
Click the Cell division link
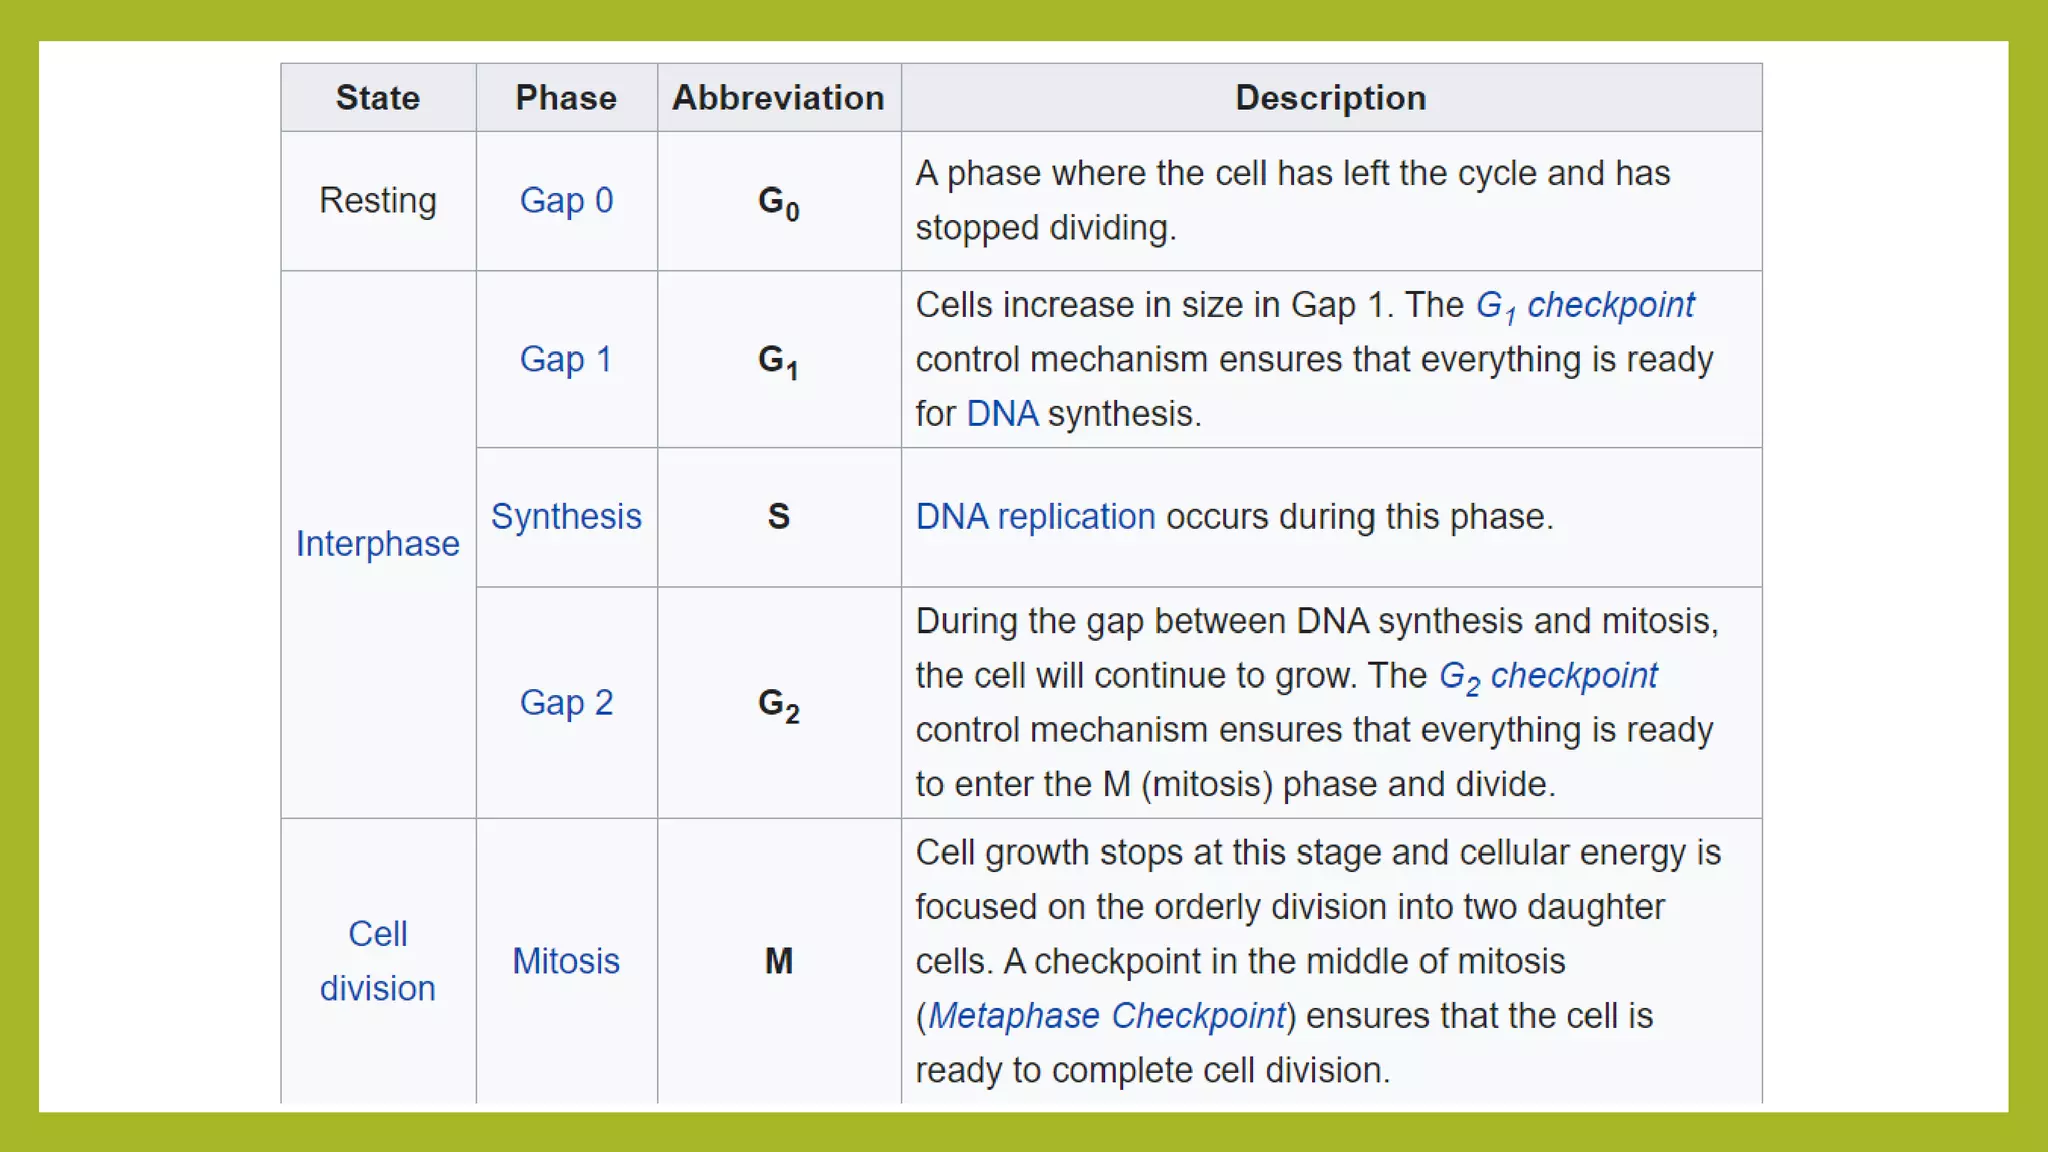378,961
